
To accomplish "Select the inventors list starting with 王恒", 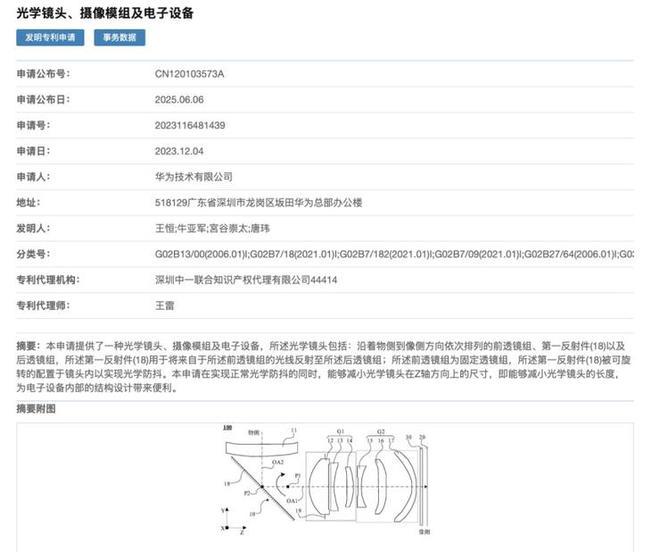I will (213, 228).
